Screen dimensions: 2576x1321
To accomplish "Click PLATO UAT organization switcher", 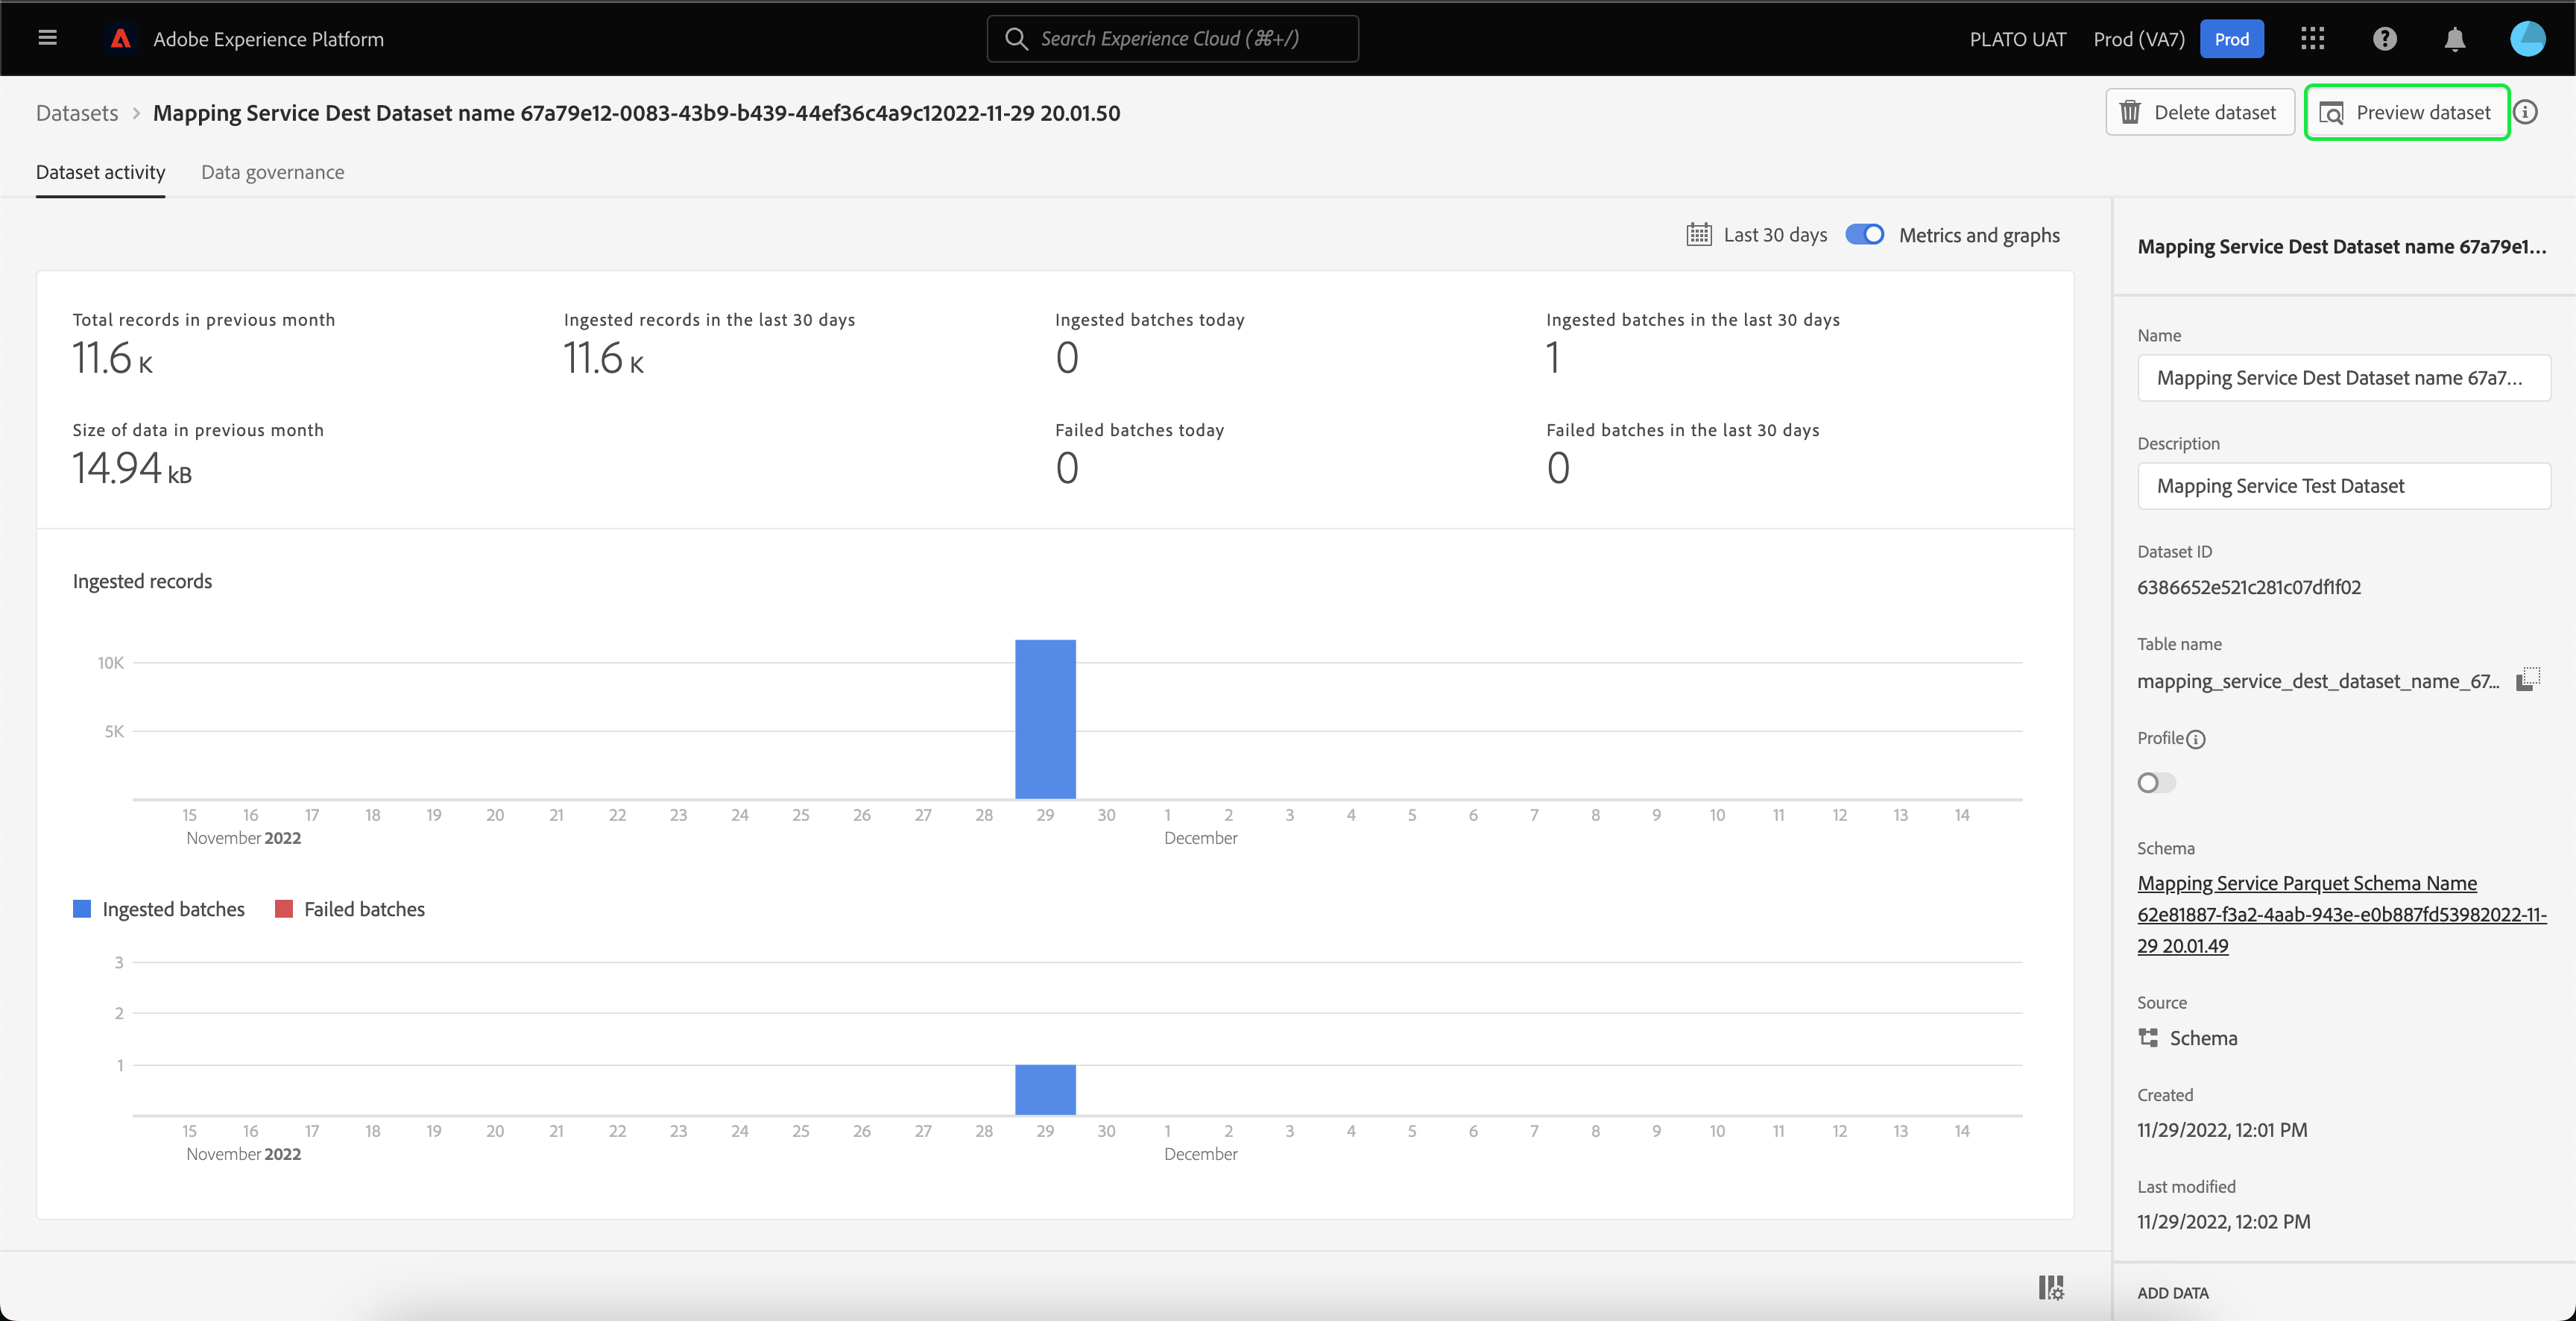I will pyautogui.click(x=2017, y=39).
